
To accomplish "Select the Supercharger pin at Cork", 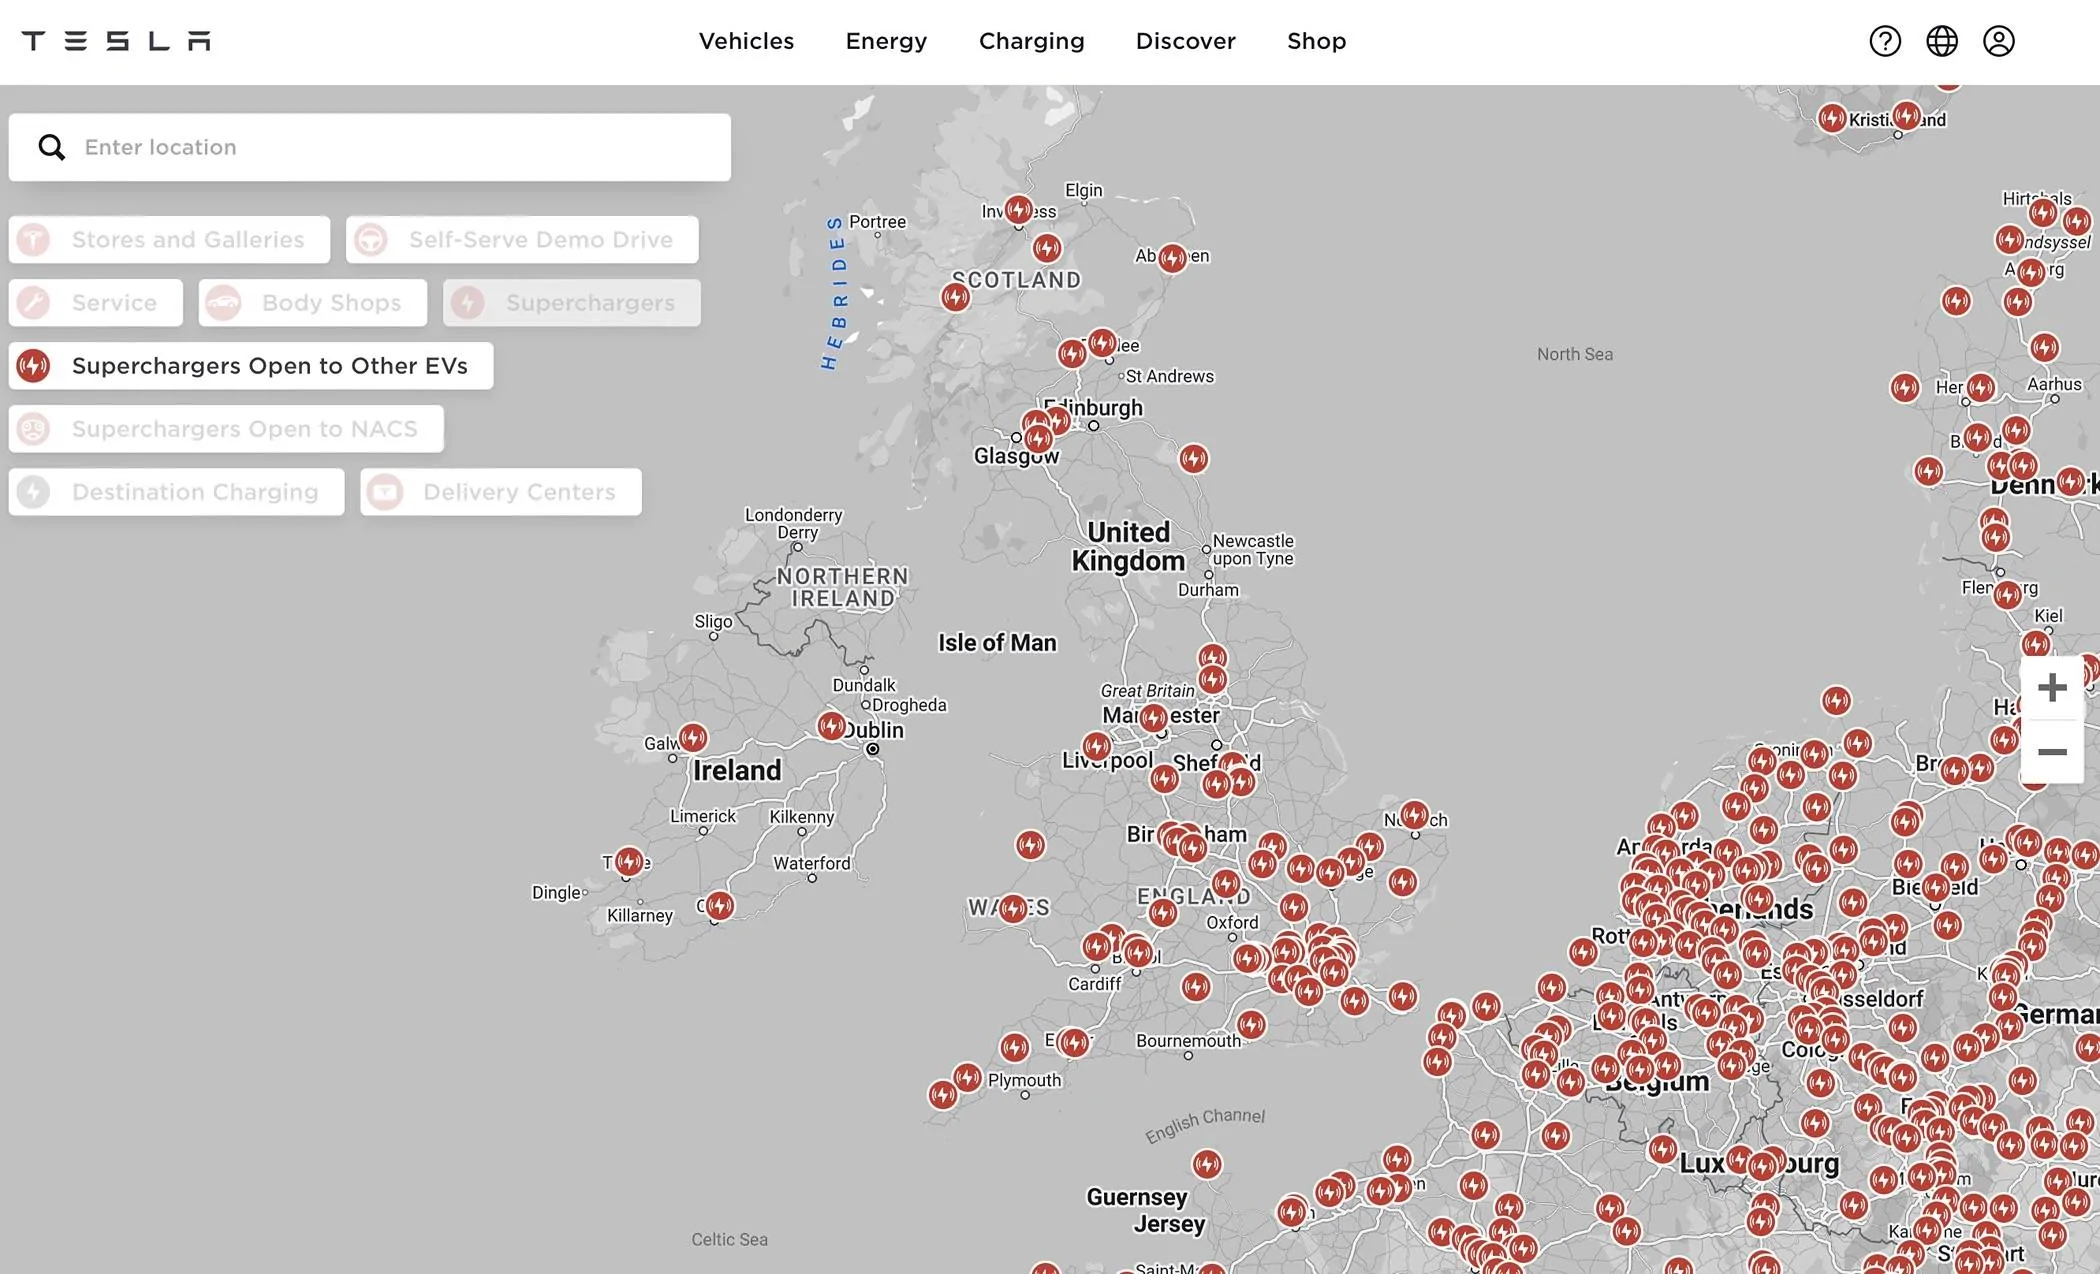I will 719,906.
